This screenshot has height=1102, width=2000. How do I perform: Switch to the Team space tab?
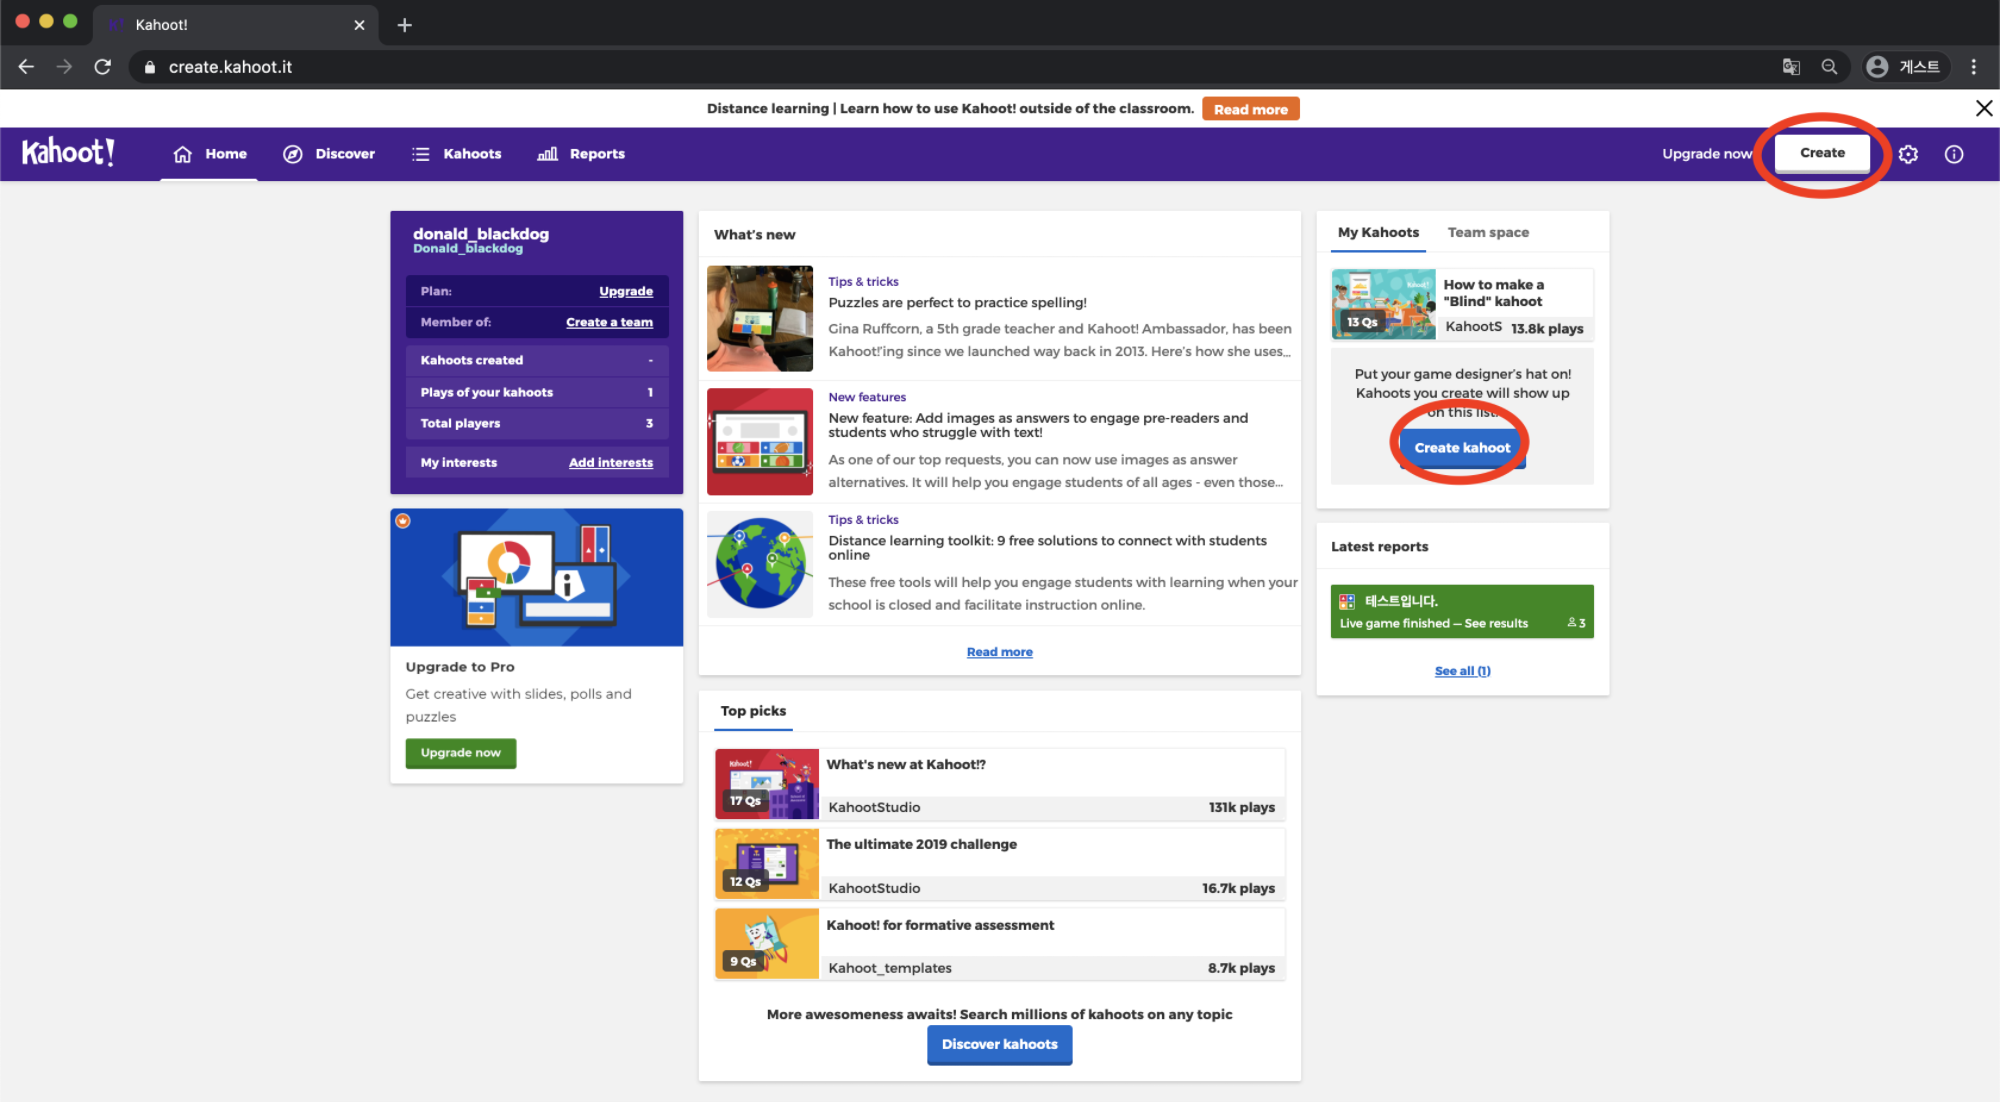[1487, 232]
